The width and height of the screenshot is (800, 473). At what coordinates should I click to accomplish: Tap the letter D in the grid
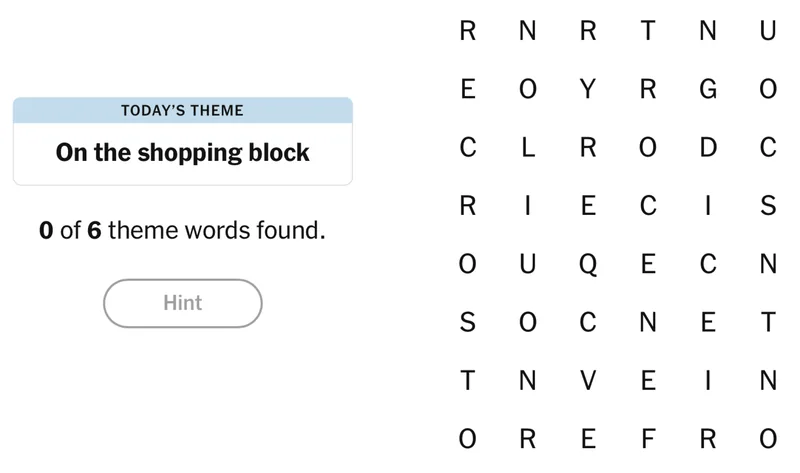point(708,148)
